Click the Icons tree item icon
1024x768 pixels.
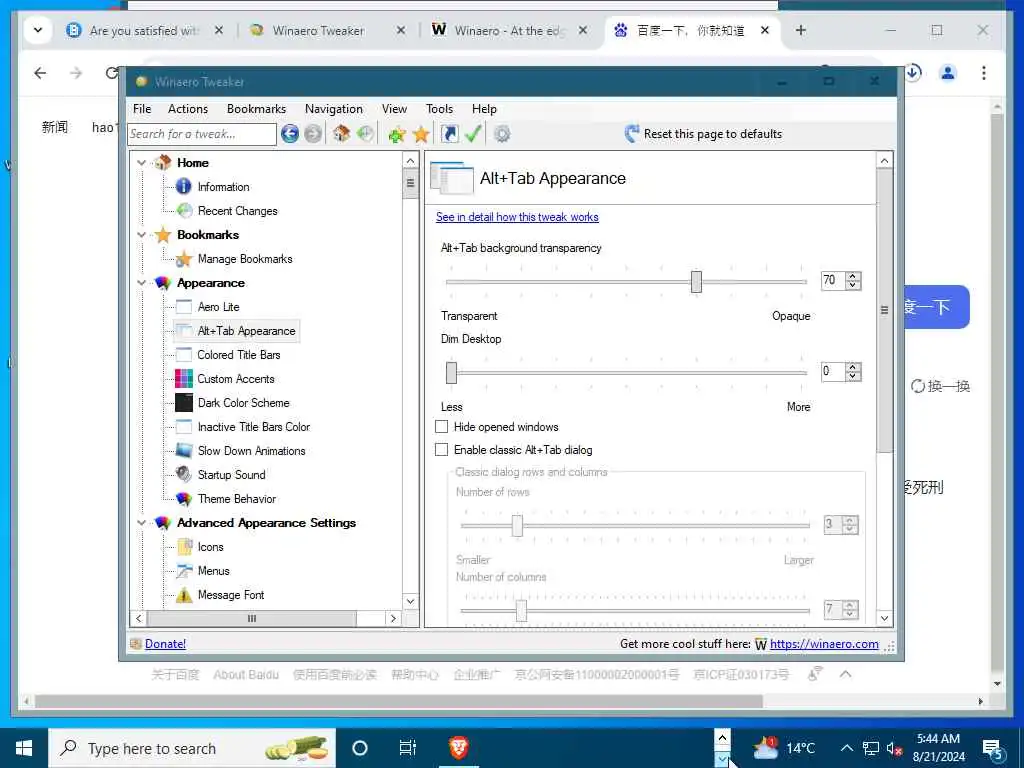click(x=184, y=547)
